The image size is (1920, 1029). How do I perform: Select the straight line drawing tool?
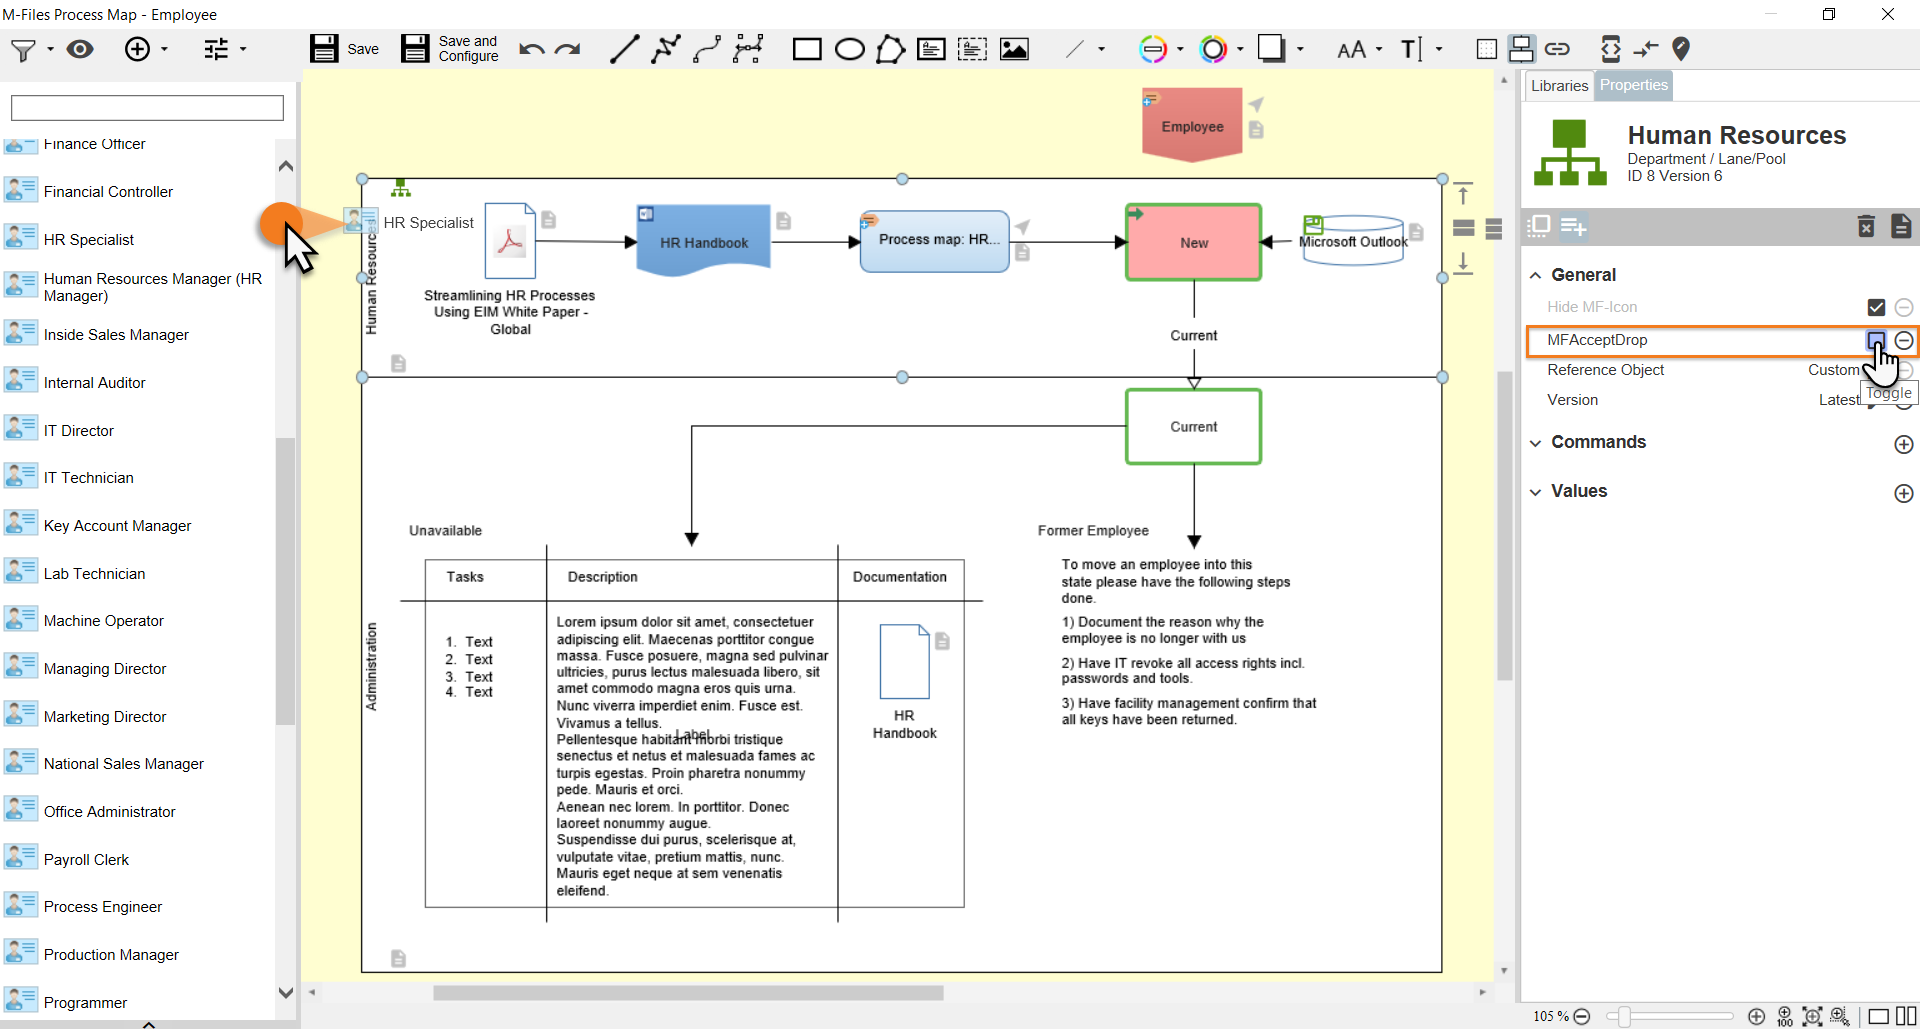click(x=624, y=49)
